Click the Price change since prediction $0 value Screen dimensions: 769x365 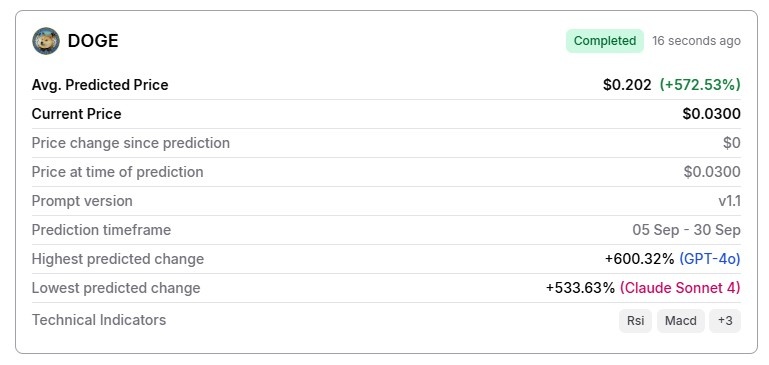(732, 143)
